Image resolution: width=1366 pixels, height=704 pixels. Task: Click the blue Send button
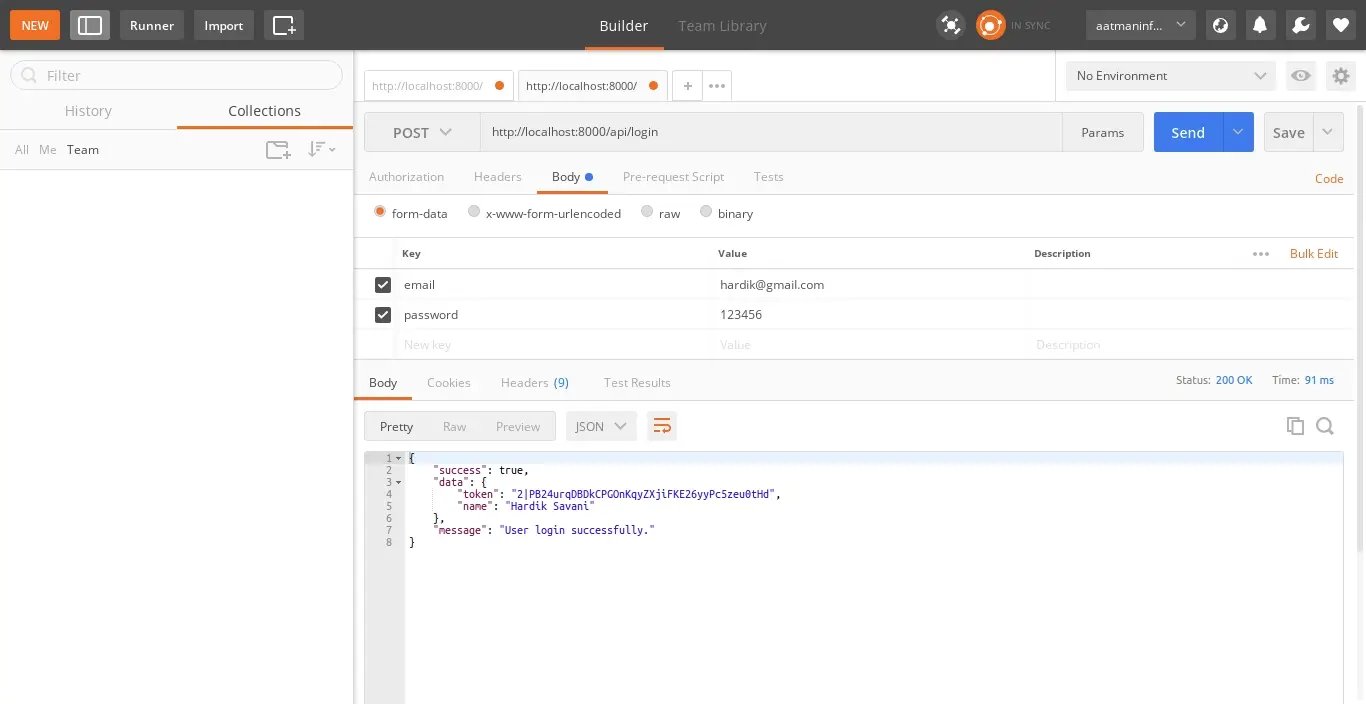1188,132
